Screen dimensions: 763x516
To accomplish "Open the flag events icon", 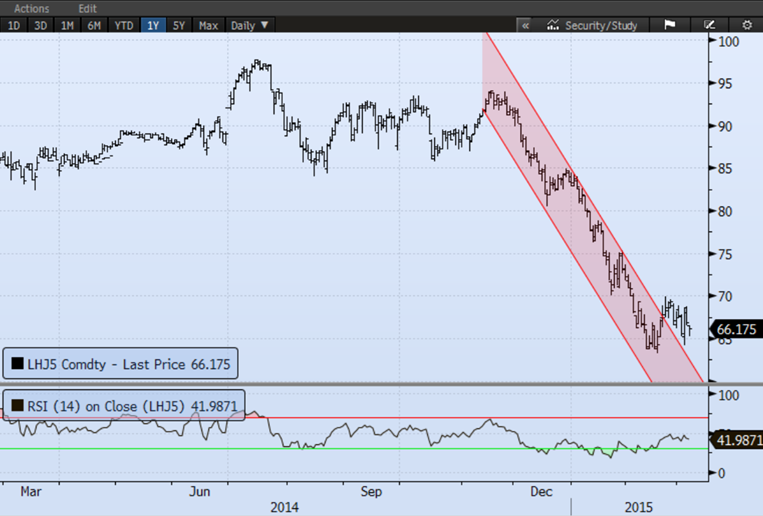I will pos(669,25).
